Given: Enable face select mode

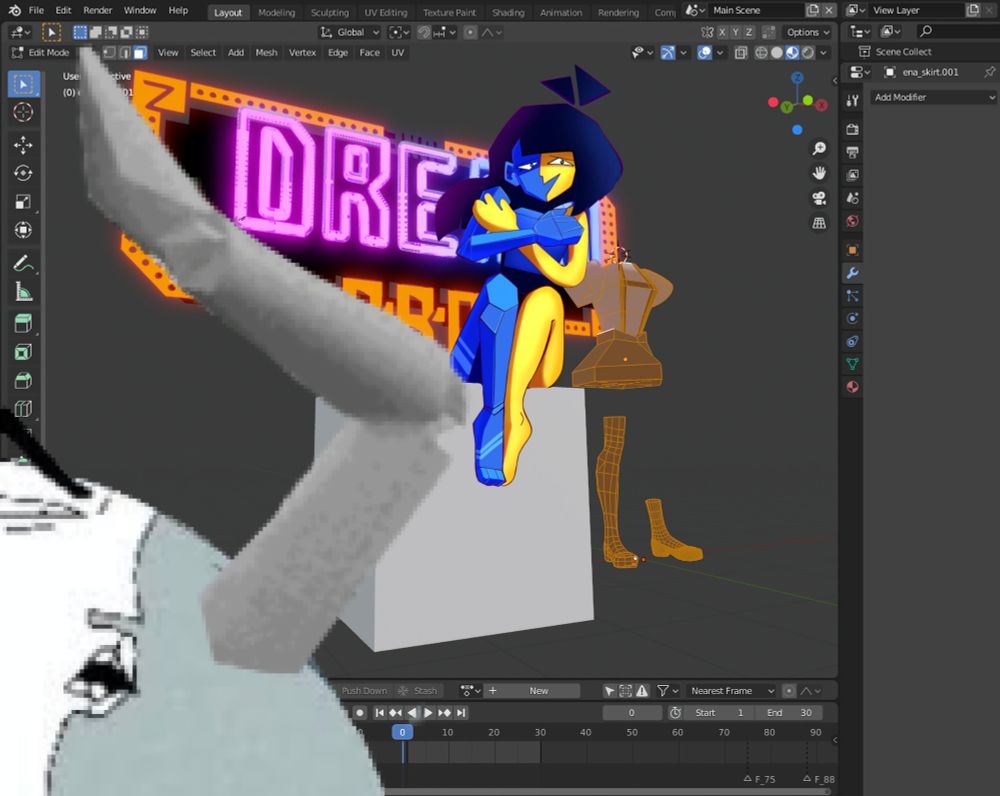Looking at the screenshot, I should [x=140, y=52].
